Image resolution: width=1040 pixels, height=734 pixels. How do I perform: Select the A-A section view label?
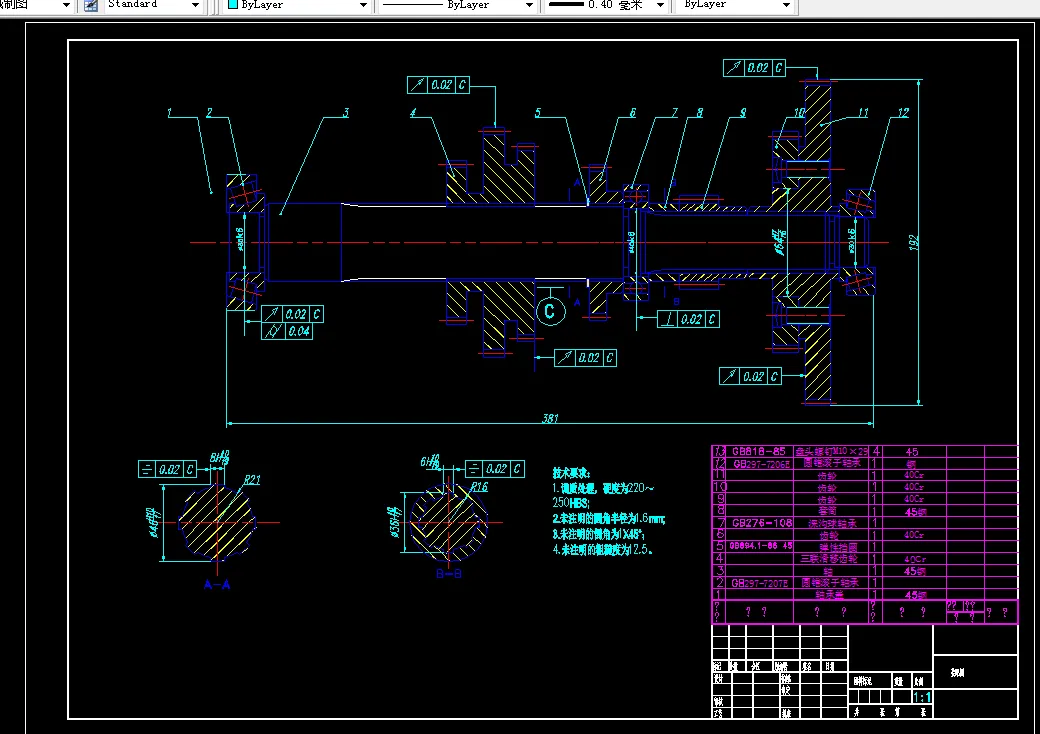[217, 585]
